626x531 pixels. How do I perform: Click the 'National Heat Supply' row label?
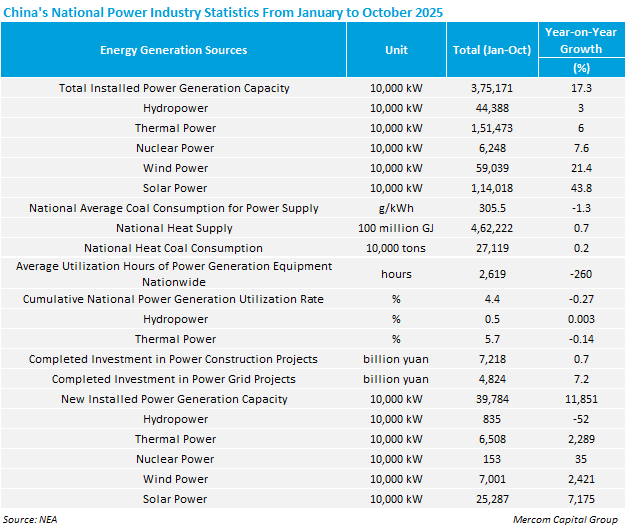(174, 228)
